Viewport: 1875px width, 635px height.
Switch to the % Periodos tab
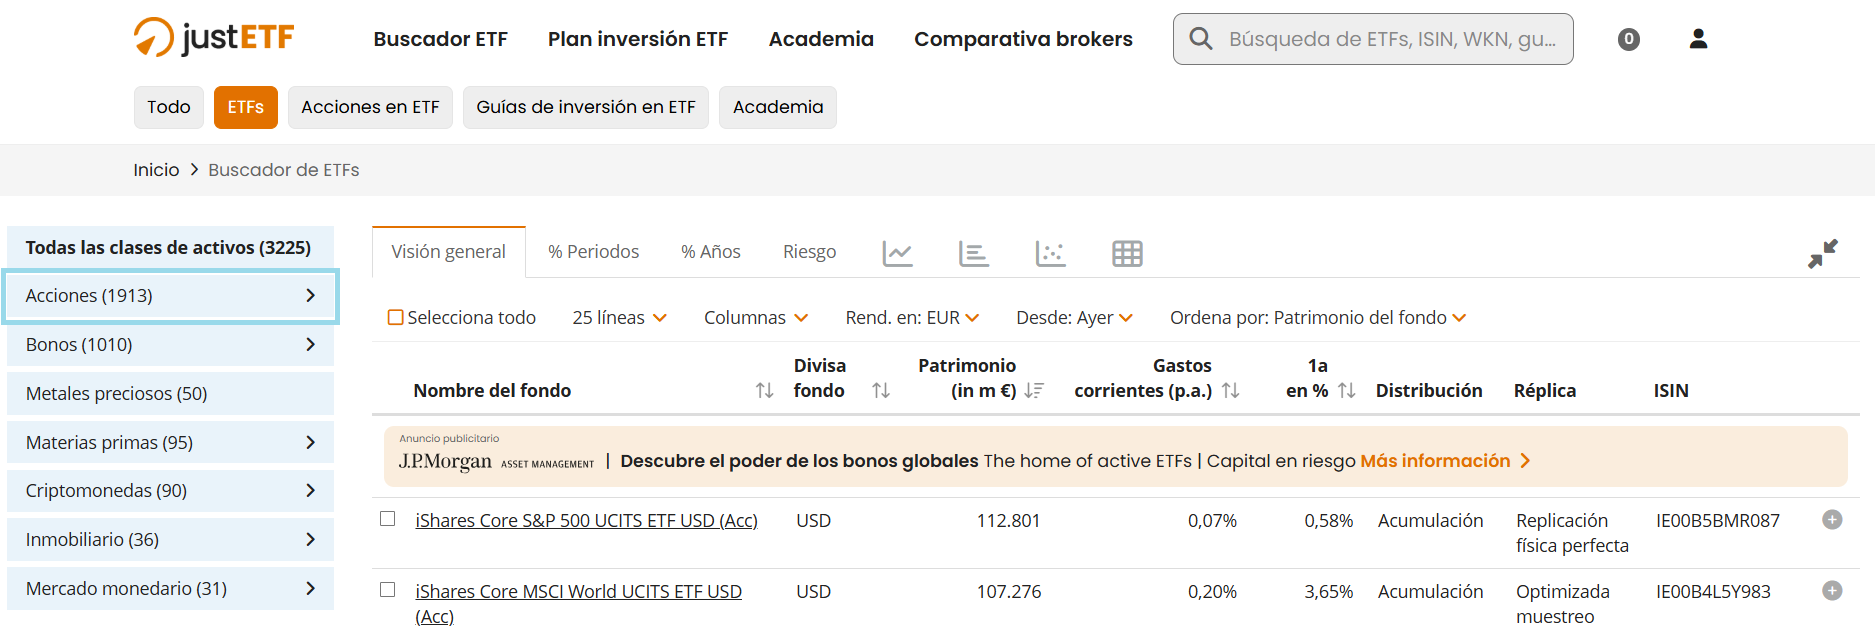tap(593, 252)
